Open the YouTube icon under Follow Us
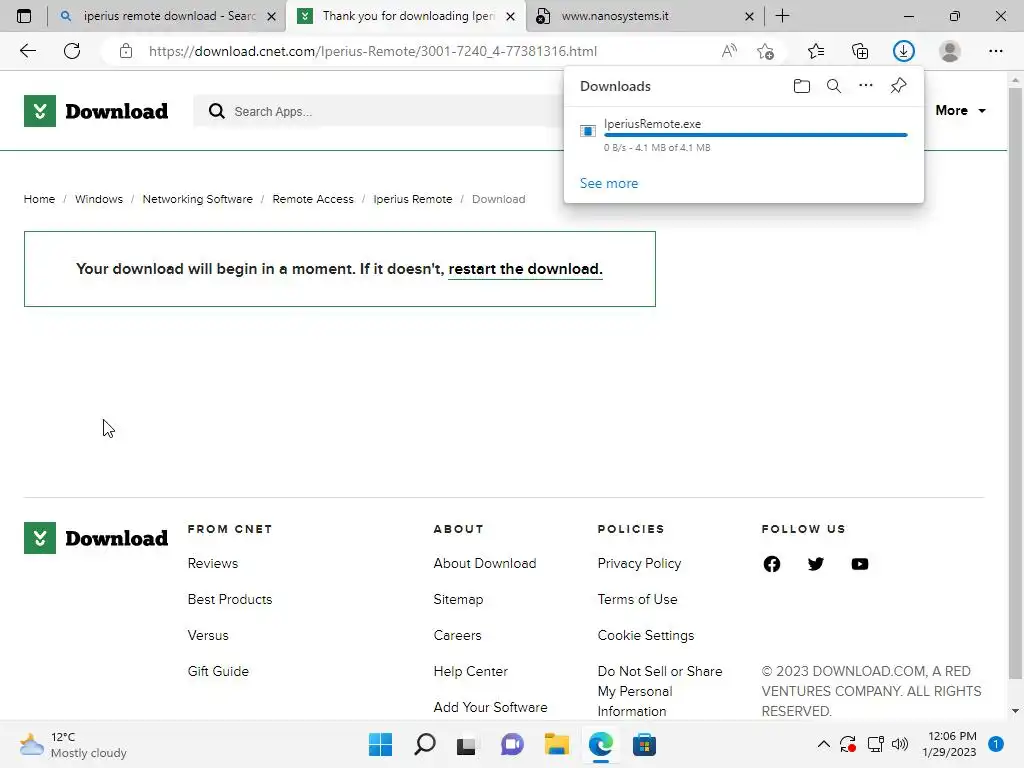Viewport: 1024px width, 768px height. (860, 564)
